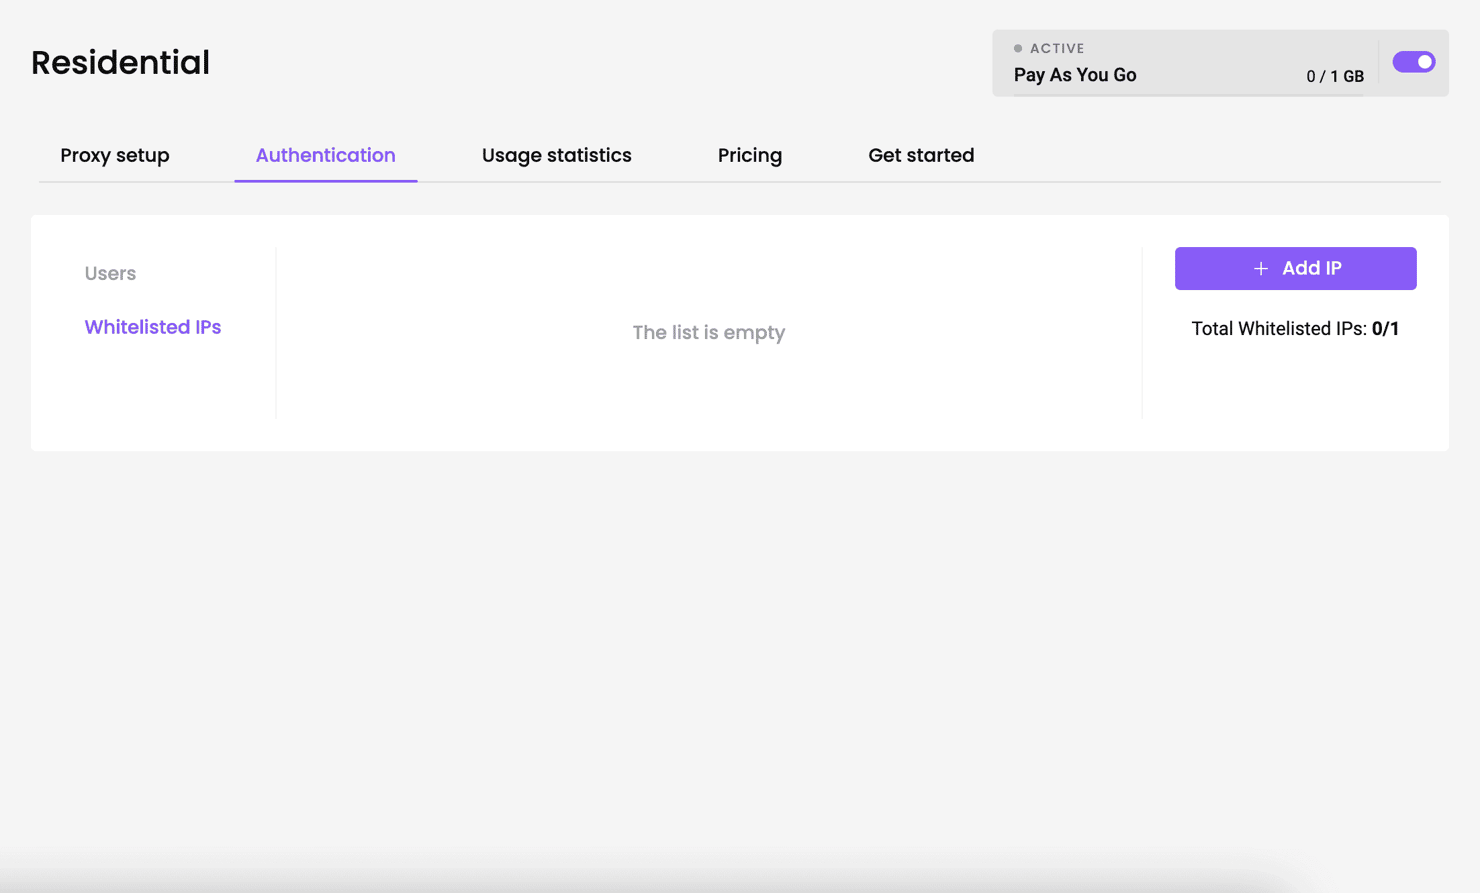Switch to Usage statistics tab

point(557,155)
